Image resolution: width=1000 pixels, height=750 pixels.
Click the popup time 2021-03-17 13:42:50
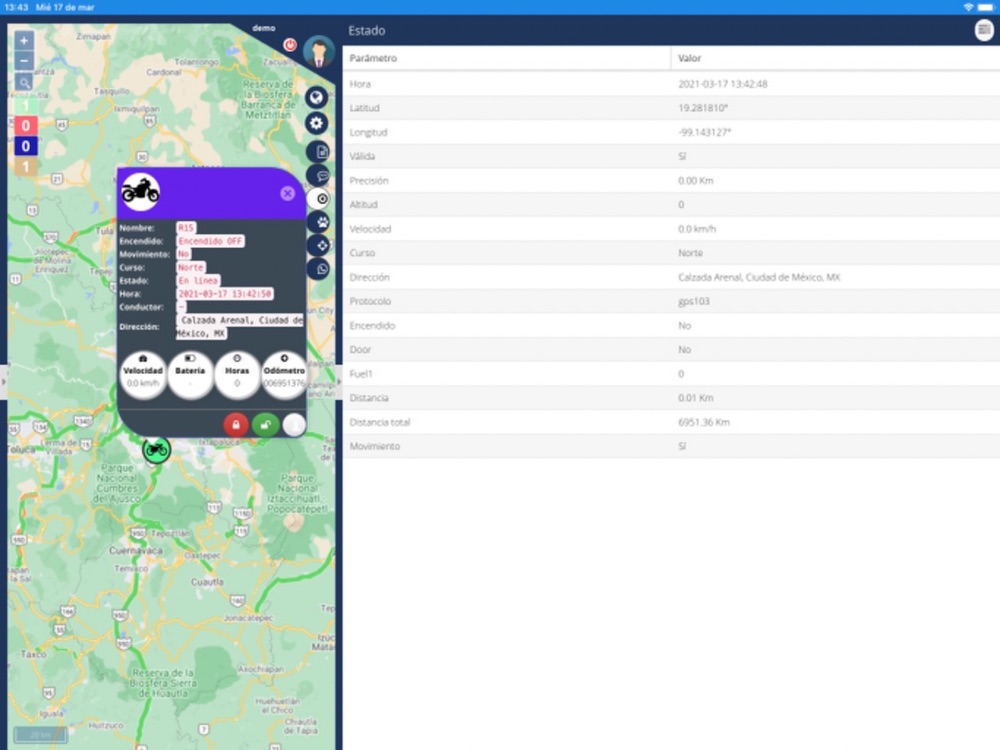pos(225,294)
